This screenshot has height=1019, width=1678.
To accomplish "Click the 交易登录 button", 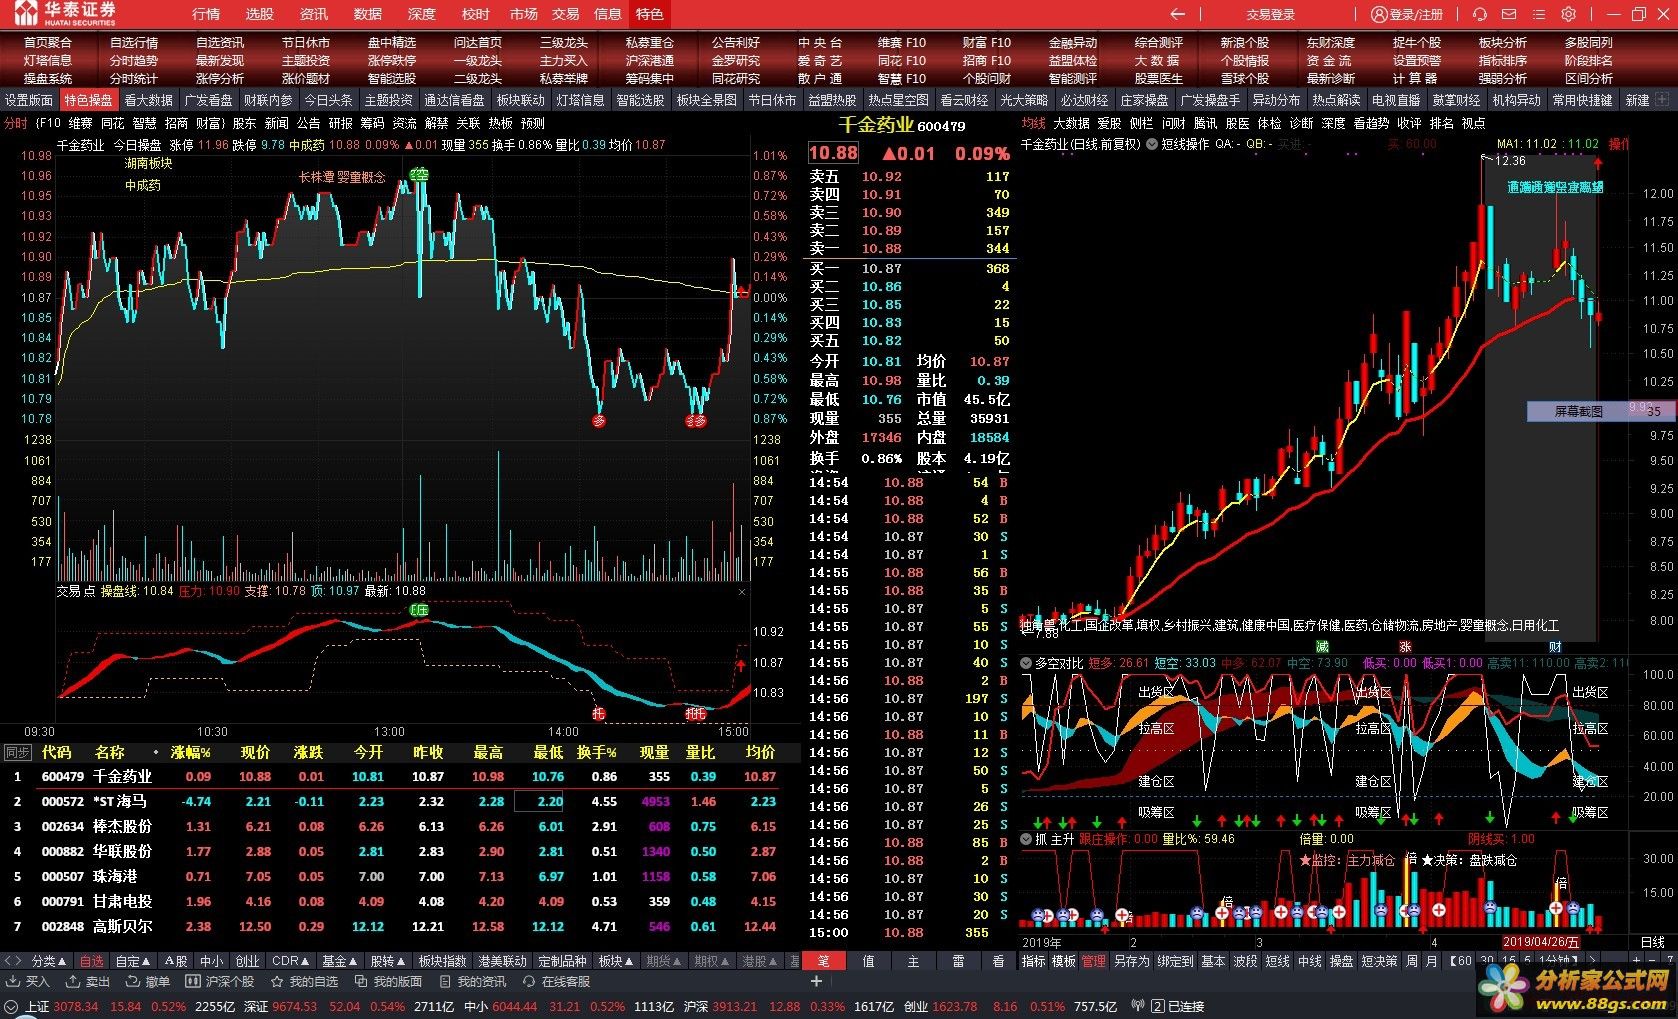I will 1271,14.
